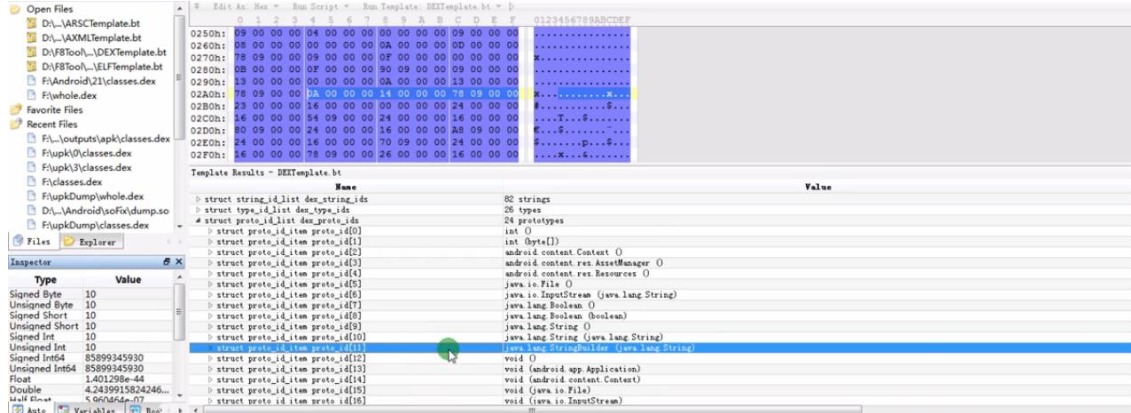Select the proto_id[5] struct row
This screenshot has width=1131, height=413.
[659, 284]
